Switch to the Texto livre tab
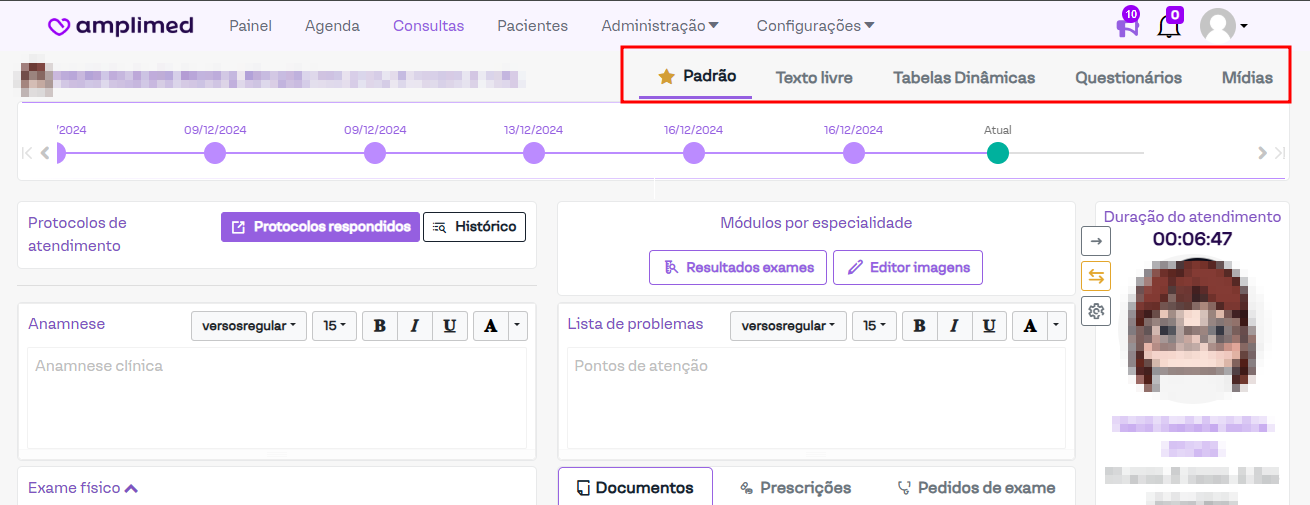This screenshot has width=1310, height=505. (x=814, y=77)
